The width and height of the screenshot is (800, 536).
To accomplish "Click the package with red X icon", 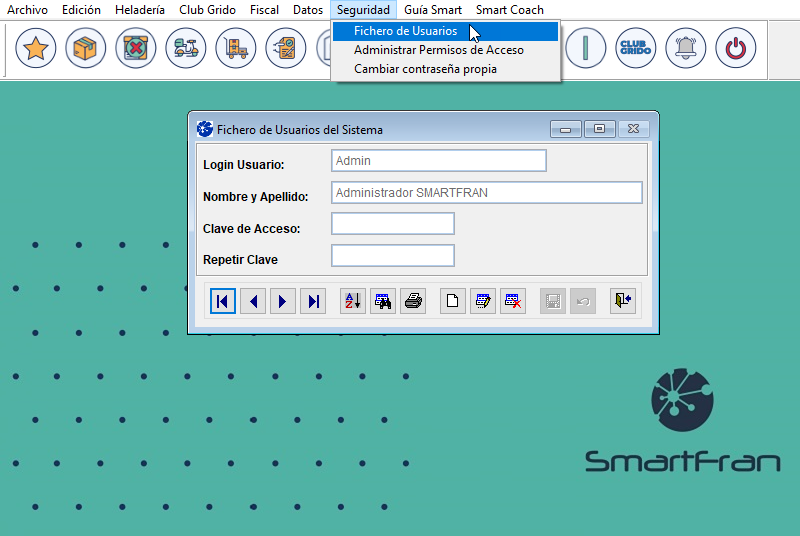I will coord(136,48).
